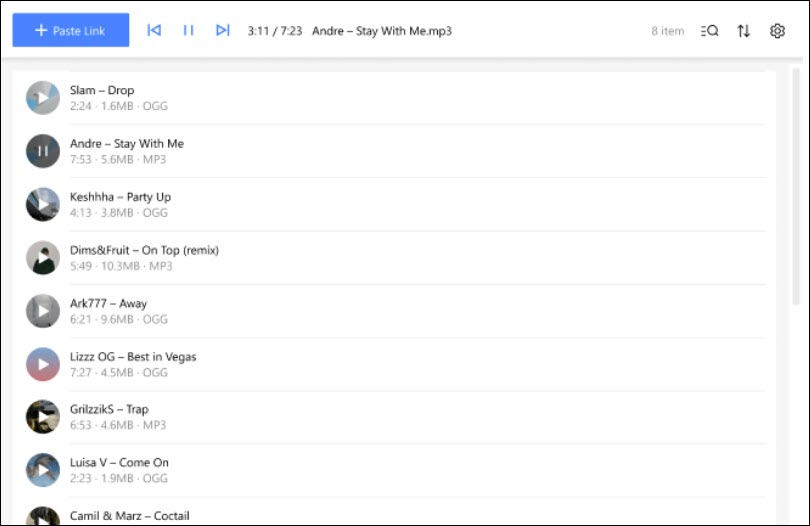This screenshot has width=810, height=526.
Task: Click the '5:49 · 10.3MB · MP3' details
Action: 121,266
